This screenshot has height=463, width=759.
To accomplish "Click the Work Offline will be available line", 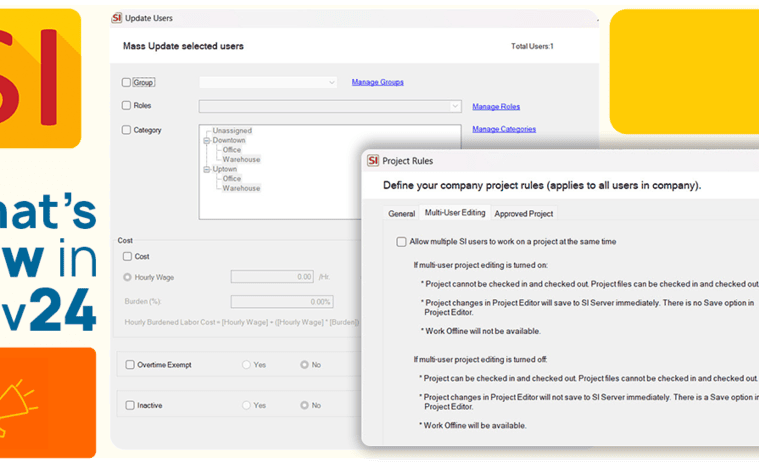I will coord(472,425).
